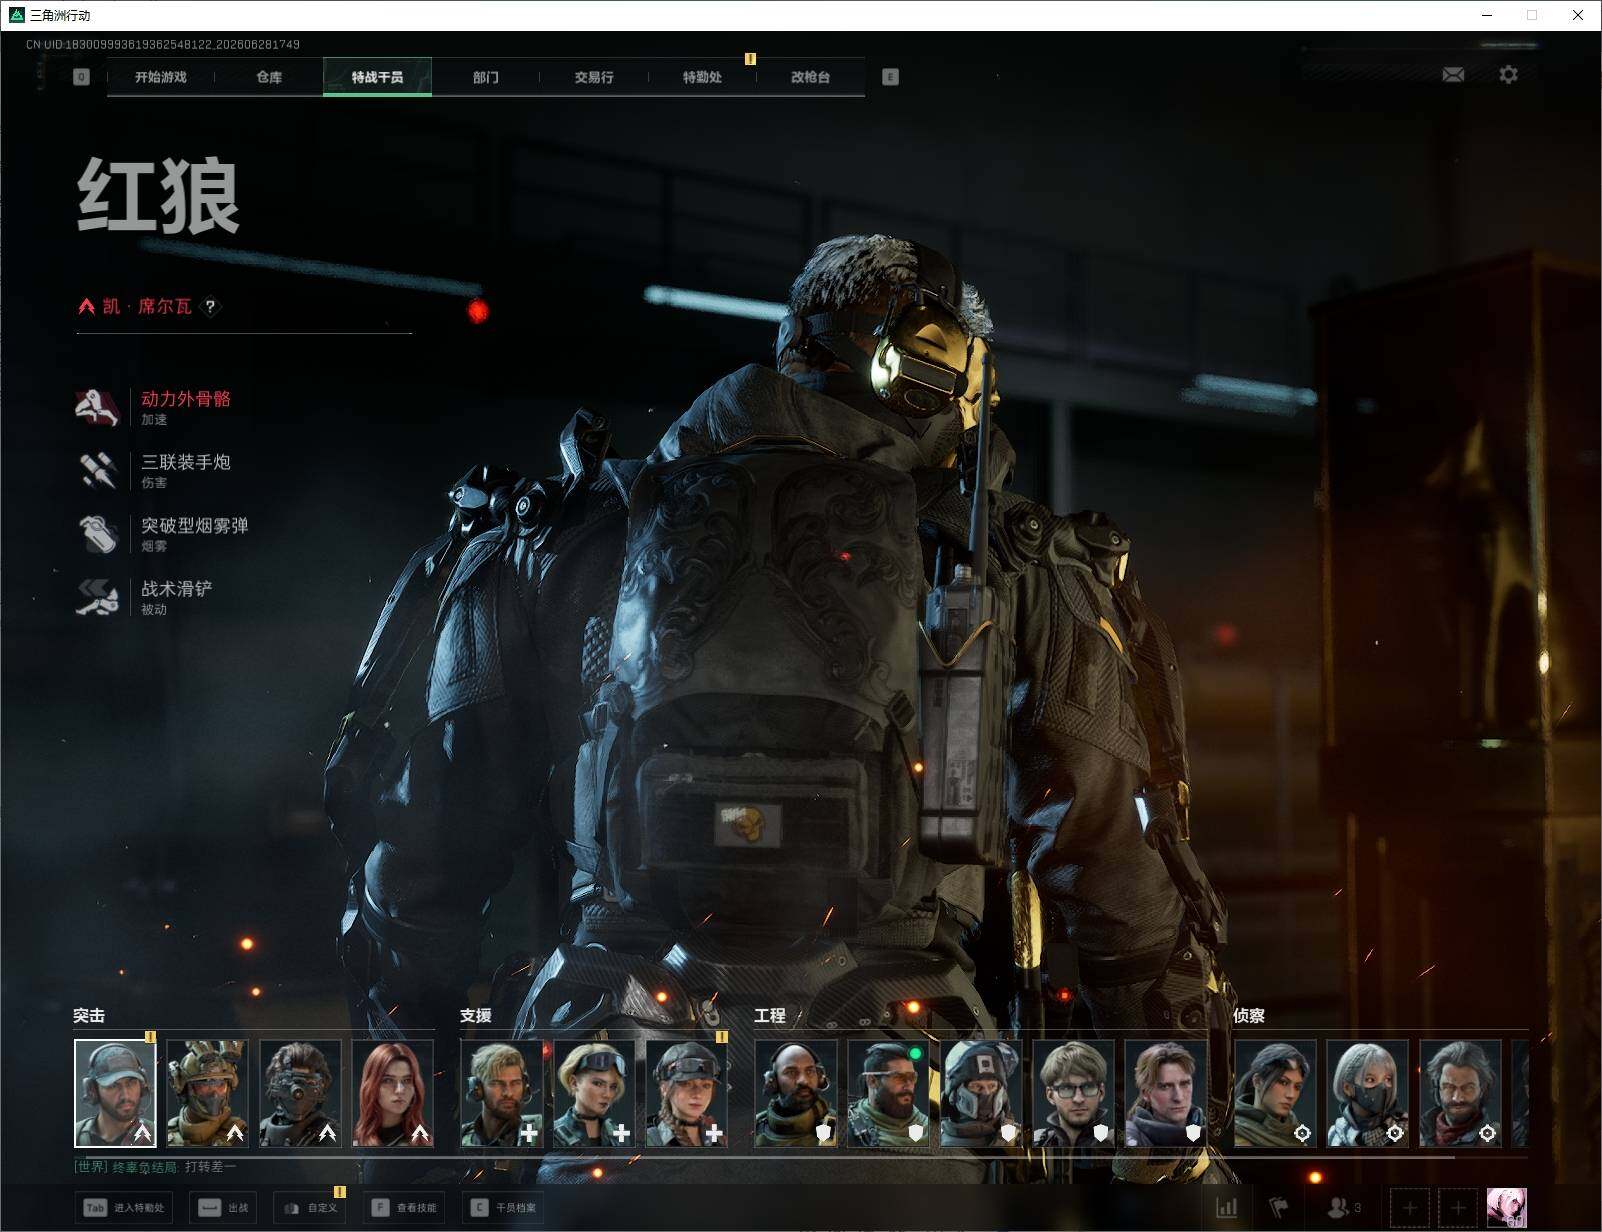
Task: Click the operator name 凯·席尔瓦
Action: pyautogui.click(x=147, y=306)
